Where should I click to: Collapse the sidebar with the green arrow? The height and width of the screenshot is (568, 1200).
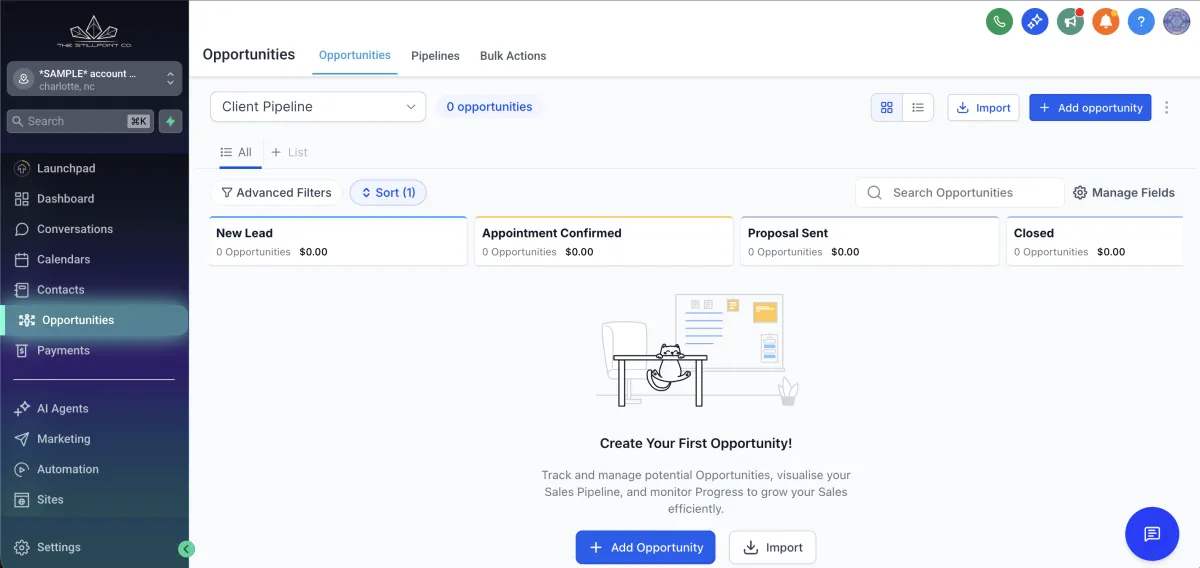[x=186, y=548]
